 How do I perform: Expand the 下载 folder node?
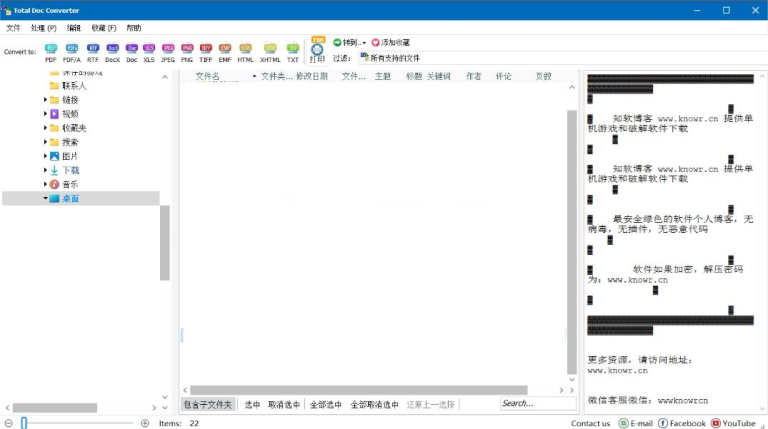click(x=45, y=170)
